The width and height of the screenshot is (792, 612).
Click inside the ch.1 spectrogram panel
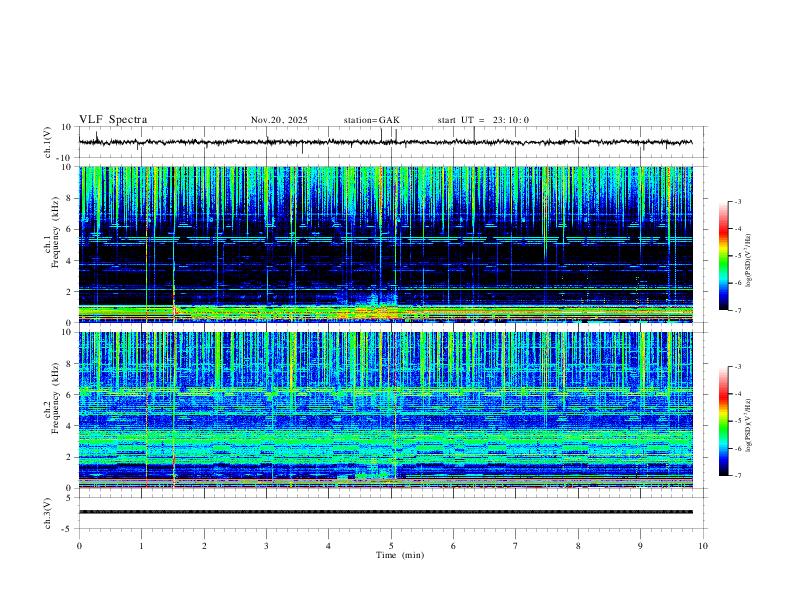385,244
